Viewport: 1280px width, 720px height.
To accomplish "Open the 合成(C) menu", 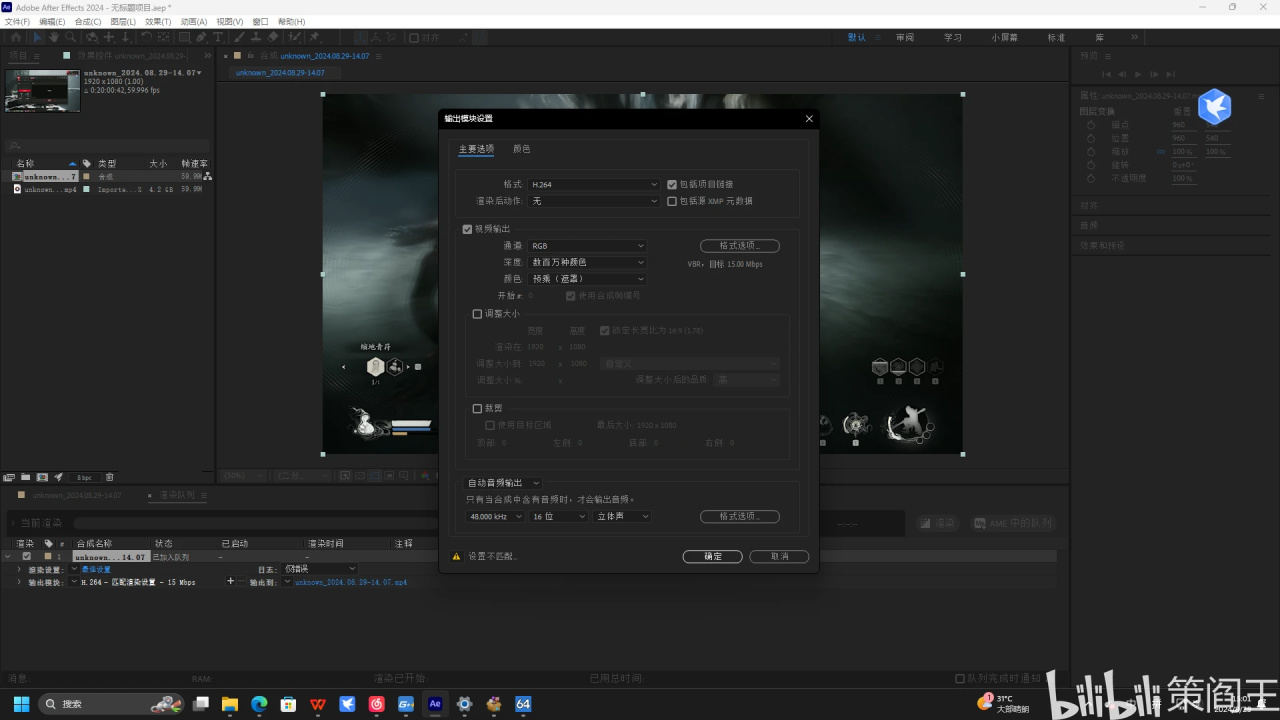I will tap(88, 21).
